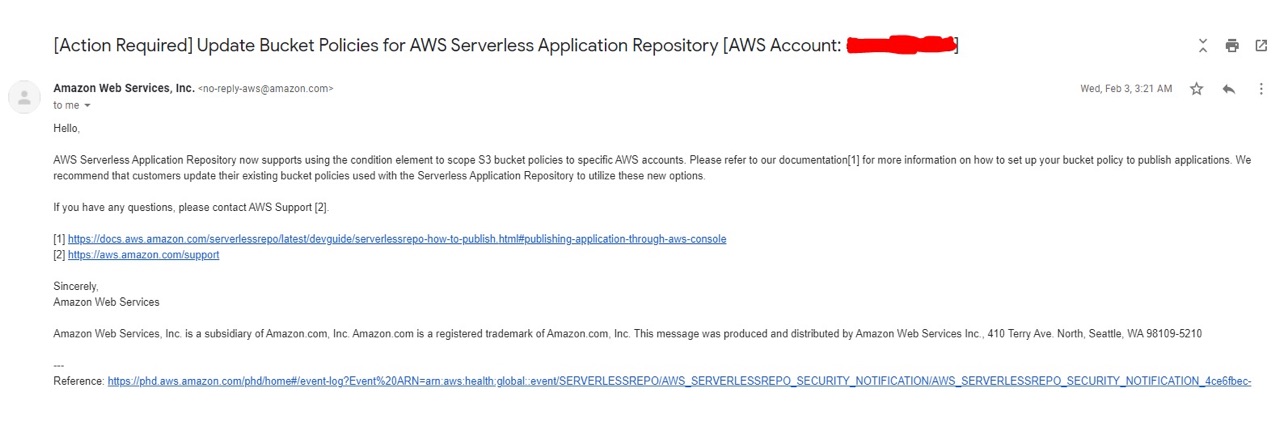Screen dimensions: 1280x426
Task: Click the "Hello," greeting line
Action: tap(66, 128)
